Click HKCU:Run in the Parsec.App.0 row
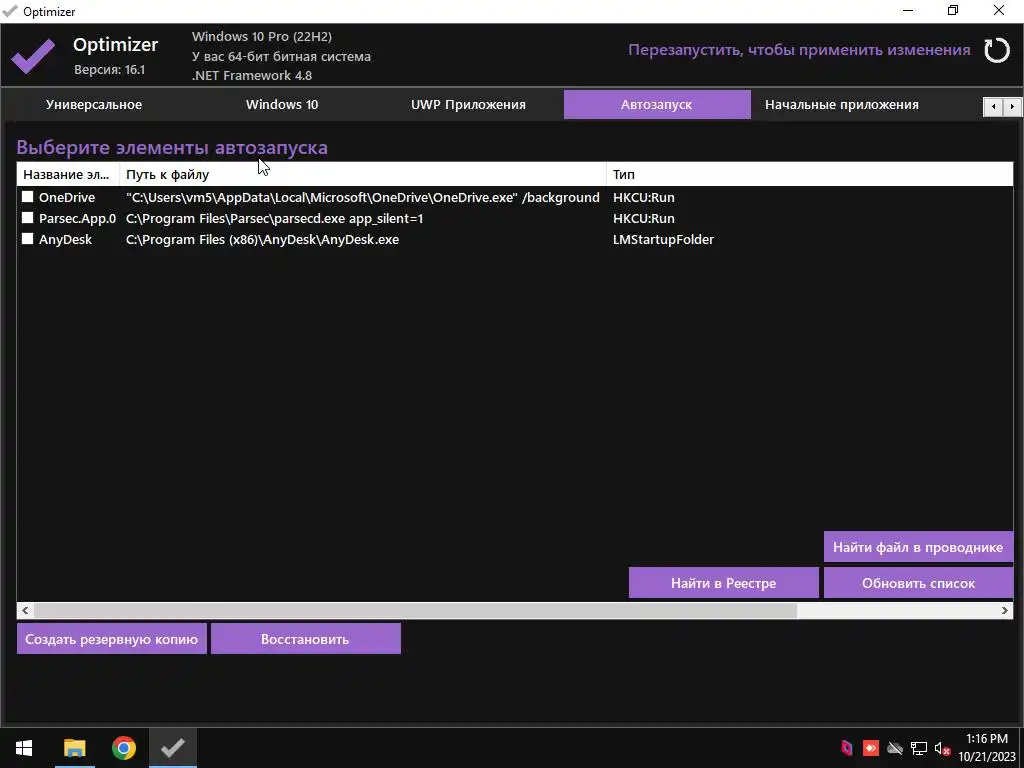Viewport: 1024px width, 768px height. pos(644,218)
